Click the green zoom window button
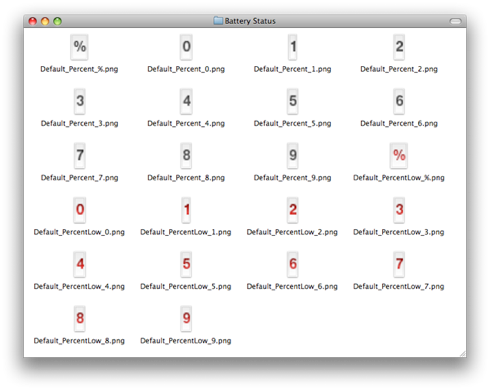Viewport: 490px width, 390px height. tap(57, 21)
